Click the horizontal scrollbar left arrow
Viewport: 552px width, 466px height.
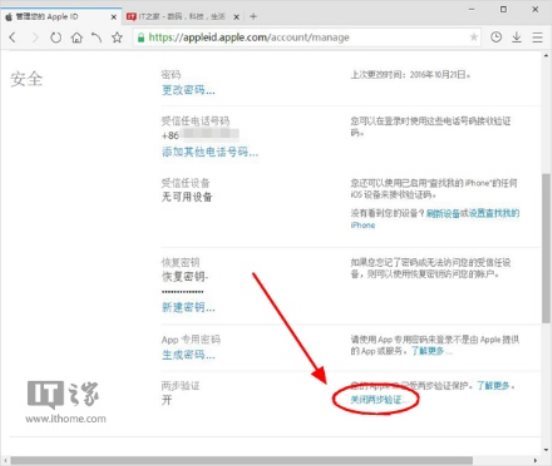point(5,460)
